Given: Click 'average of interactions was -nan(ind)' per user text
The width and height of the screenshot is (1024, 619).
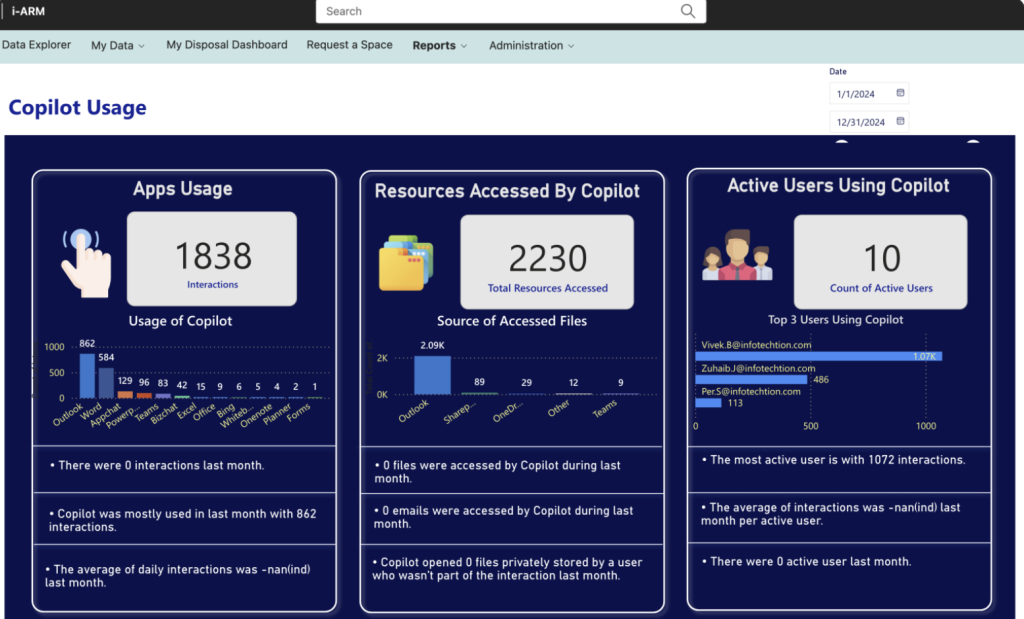Looking at the screenshot, I should pos(831,514).
